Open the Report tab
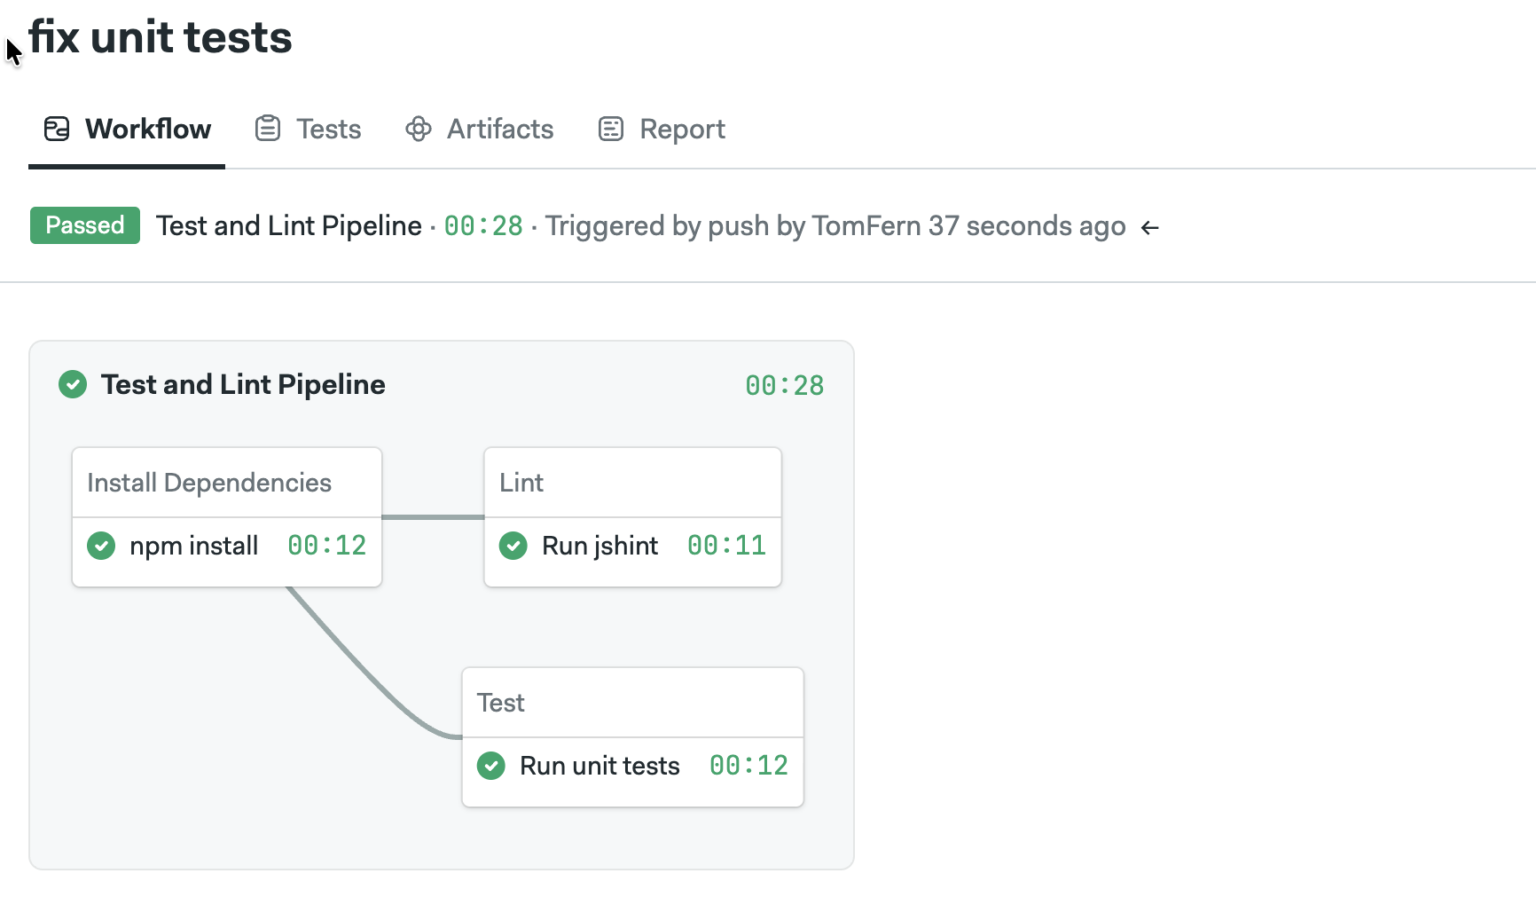Screen dimensions: 1536x905 click(682, 129)
